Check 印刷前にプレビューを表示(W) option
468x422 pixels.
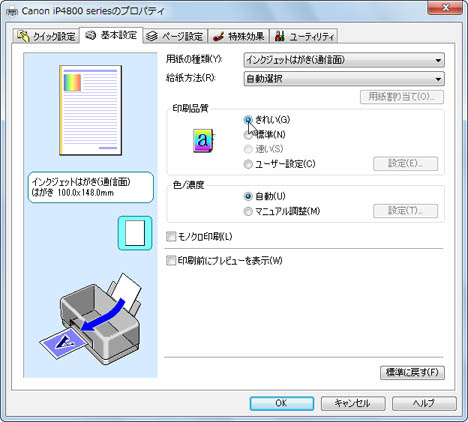tap(171, 260)
